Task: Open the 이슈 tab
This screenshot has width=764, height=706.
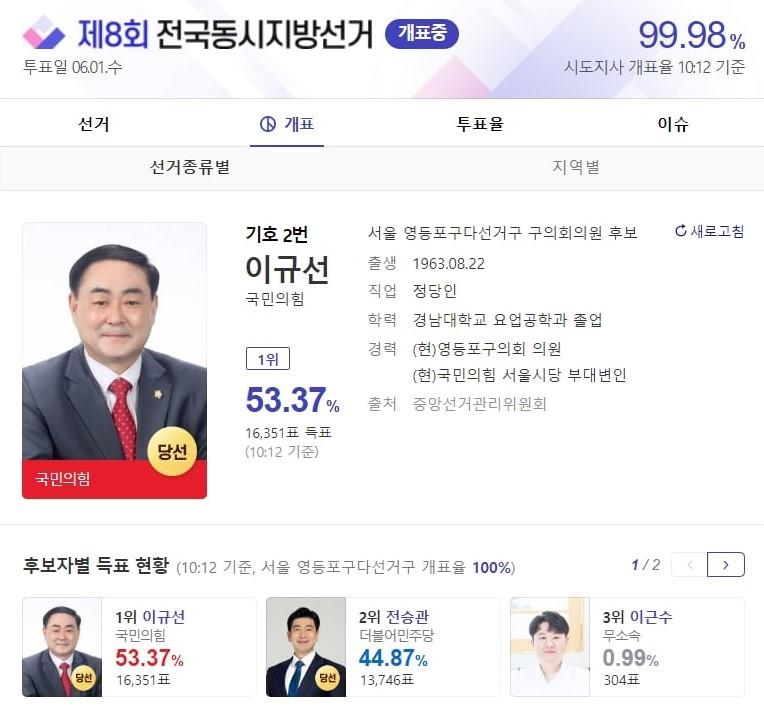Action: click(x=673, y=124)
